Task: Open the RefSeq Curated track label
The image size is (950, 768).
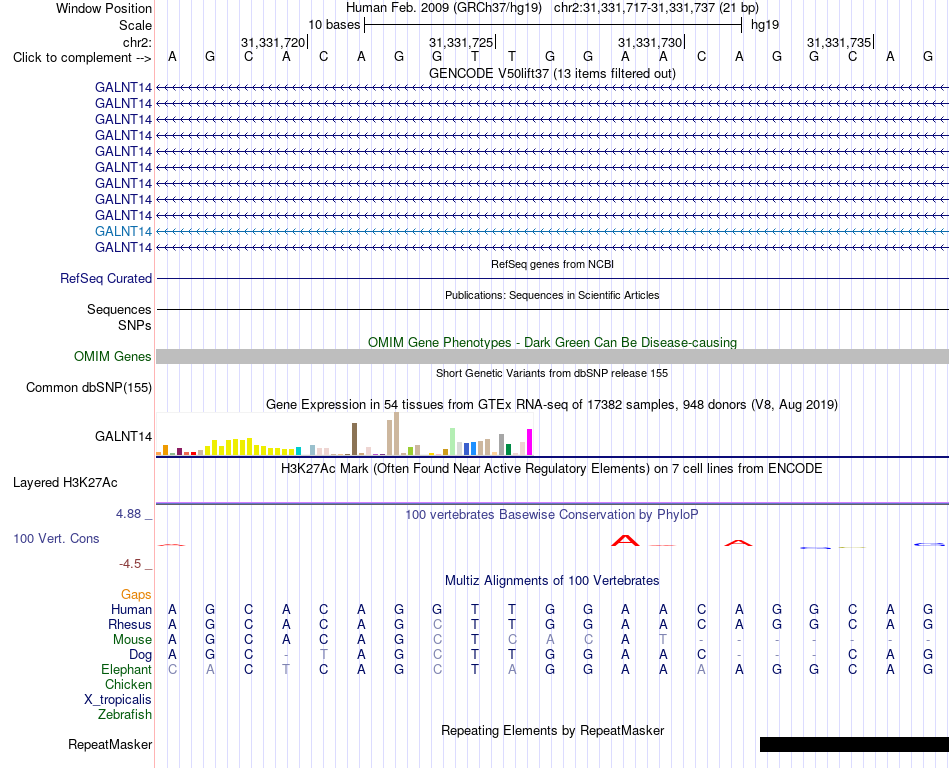Action: pyautogui.click(x=105, y=279)
